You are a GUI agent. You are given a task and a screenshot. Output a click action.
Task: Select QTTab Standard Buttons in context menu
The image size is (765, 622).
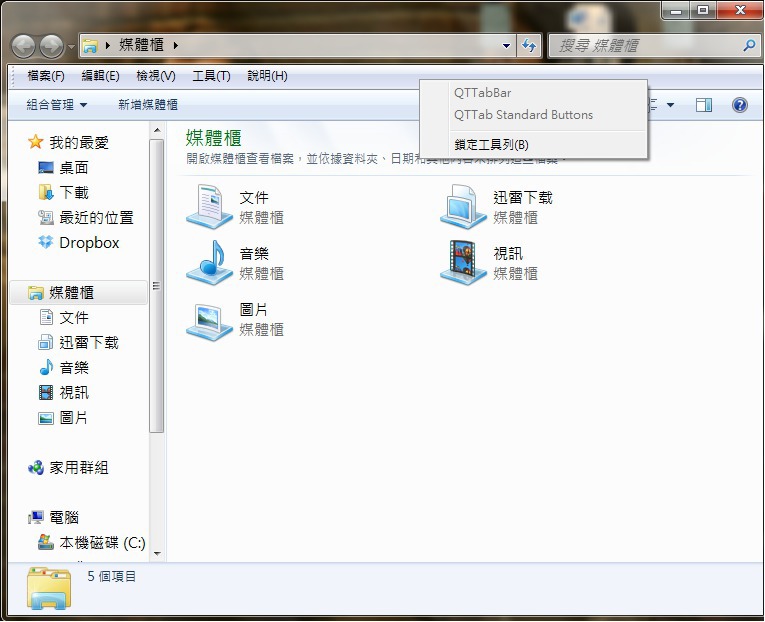[533, 115]
